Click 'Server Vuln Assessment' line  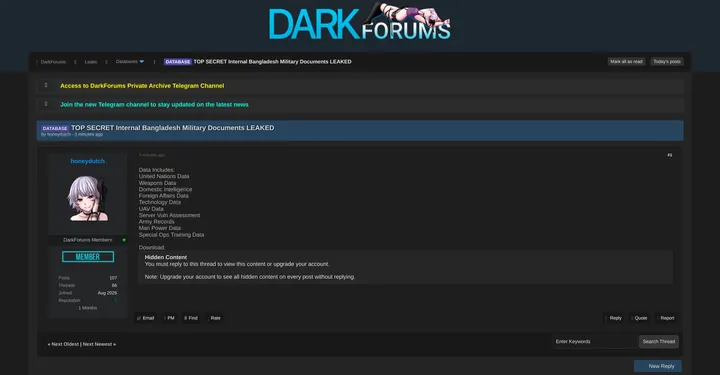tap(169, 215)
